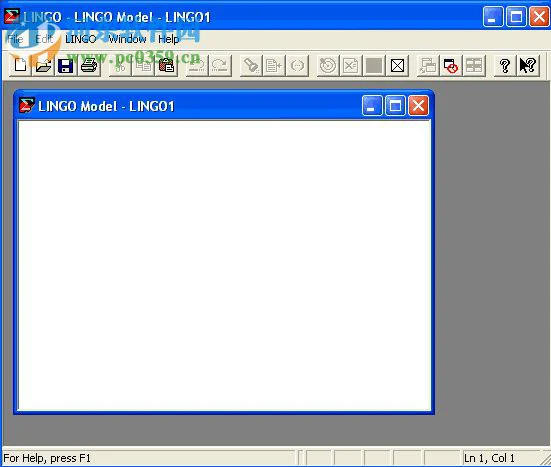The width and height of the screenshot is (551, 467).
Task: Activate the context help arrow icon
Action: tap(528, 65)
